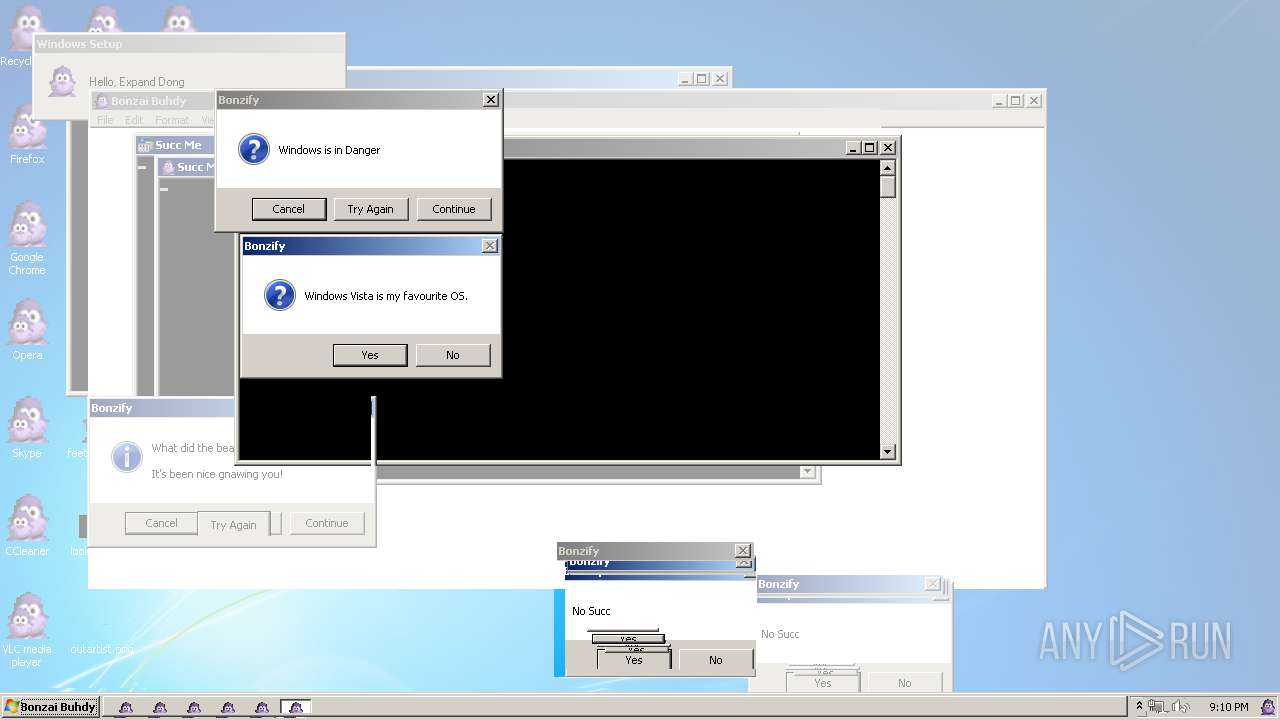Click the scrollbar thumb in black console window
Viewport: 1280px width, 720px height.
(888, 187)
